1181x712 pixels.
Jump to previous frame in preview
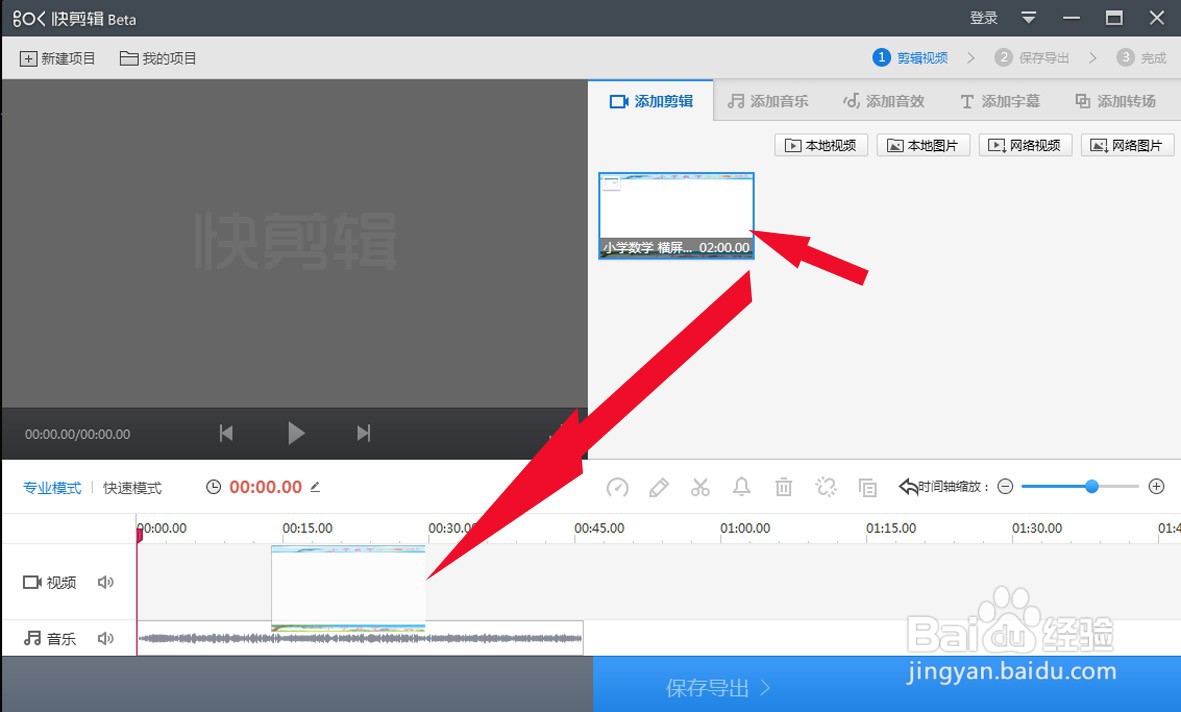[x=226, y=433]
